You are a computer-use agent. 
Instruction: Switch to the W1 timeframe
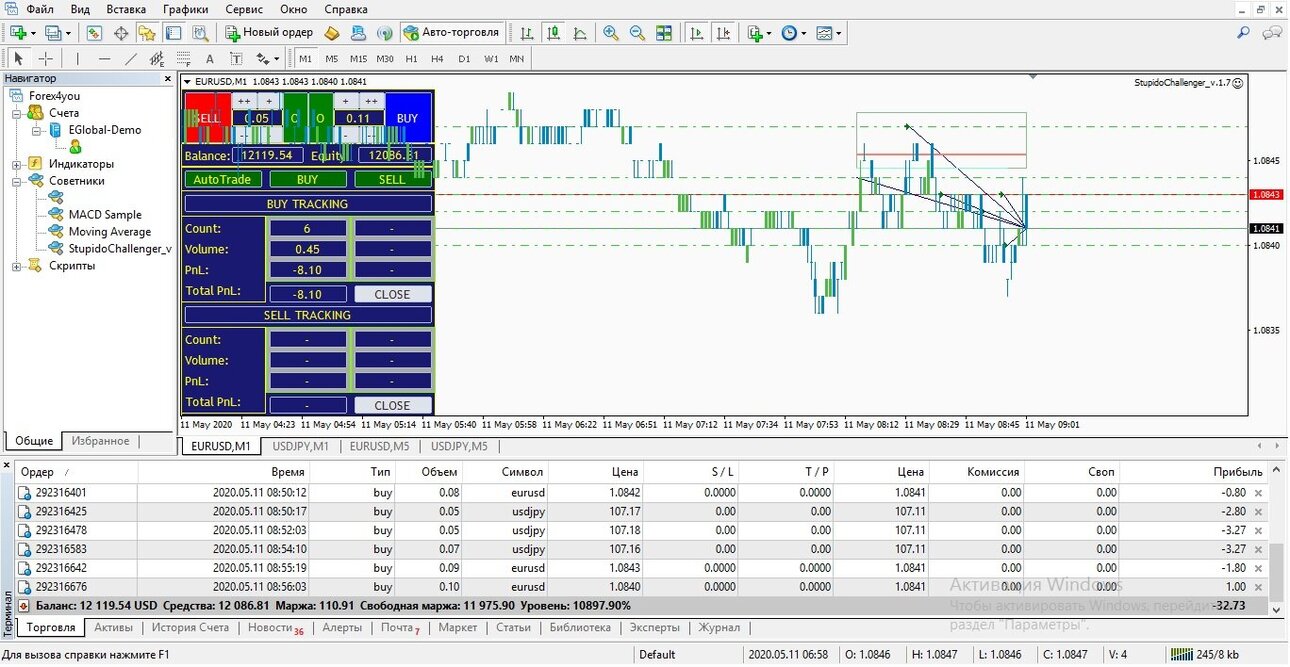click(x=491, y=59)
